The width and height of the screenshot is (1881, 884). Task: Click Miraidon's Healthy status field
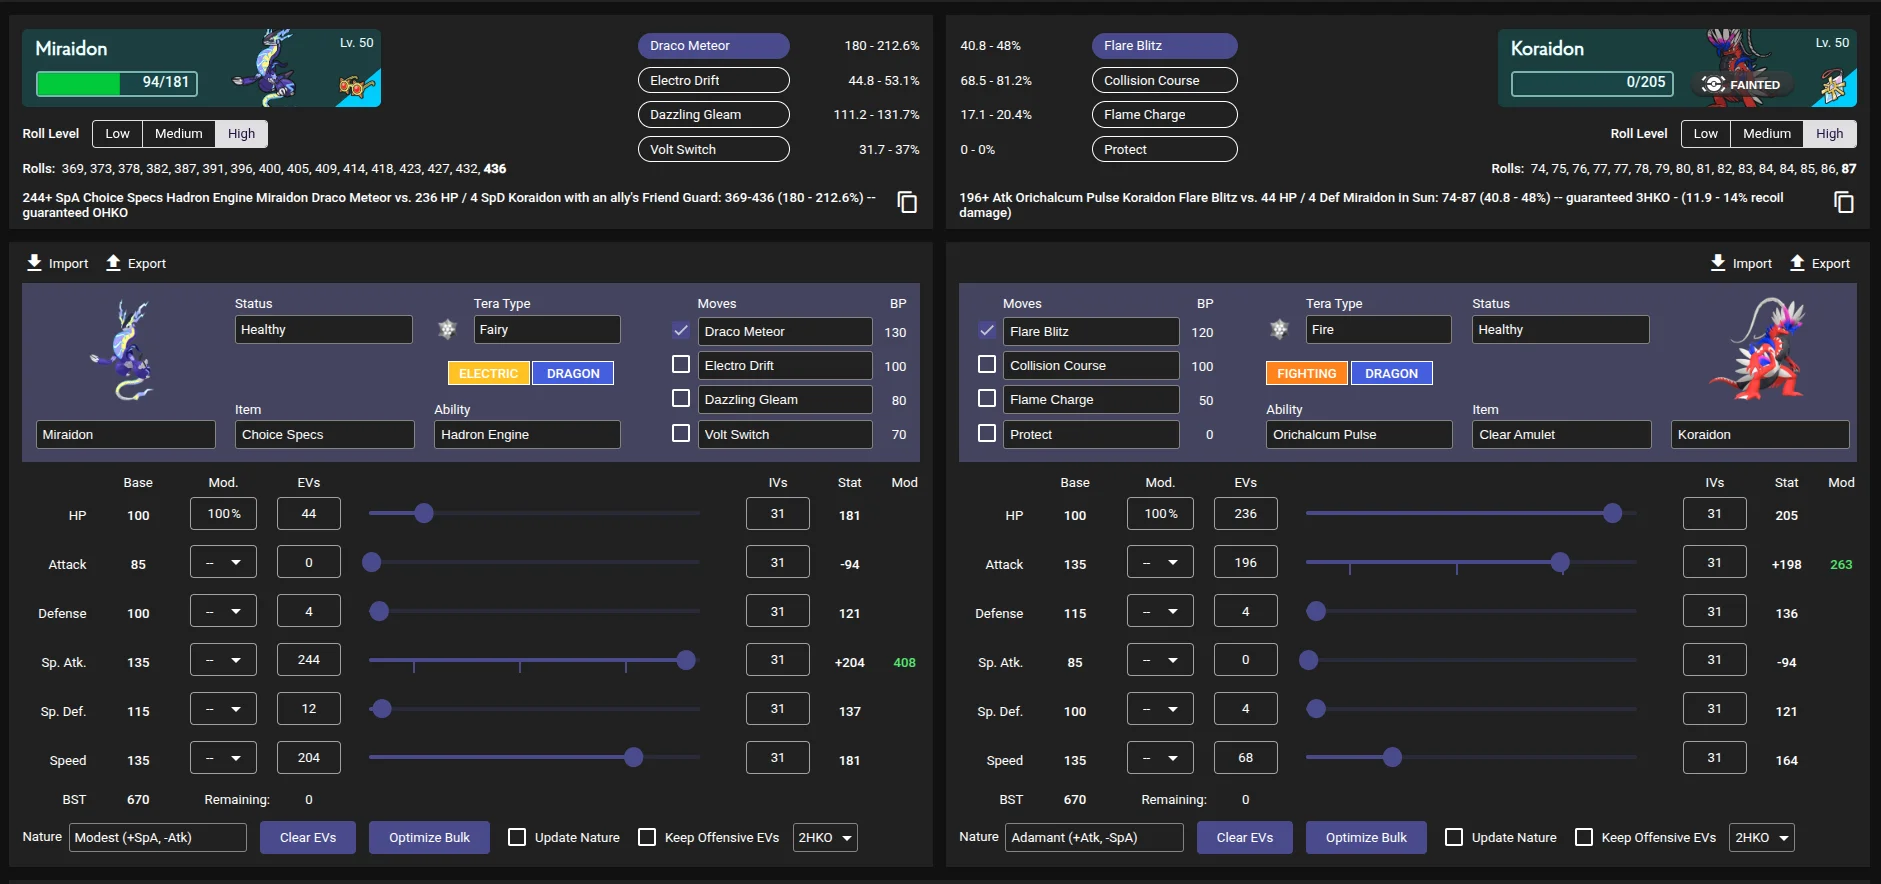point(323,329)
